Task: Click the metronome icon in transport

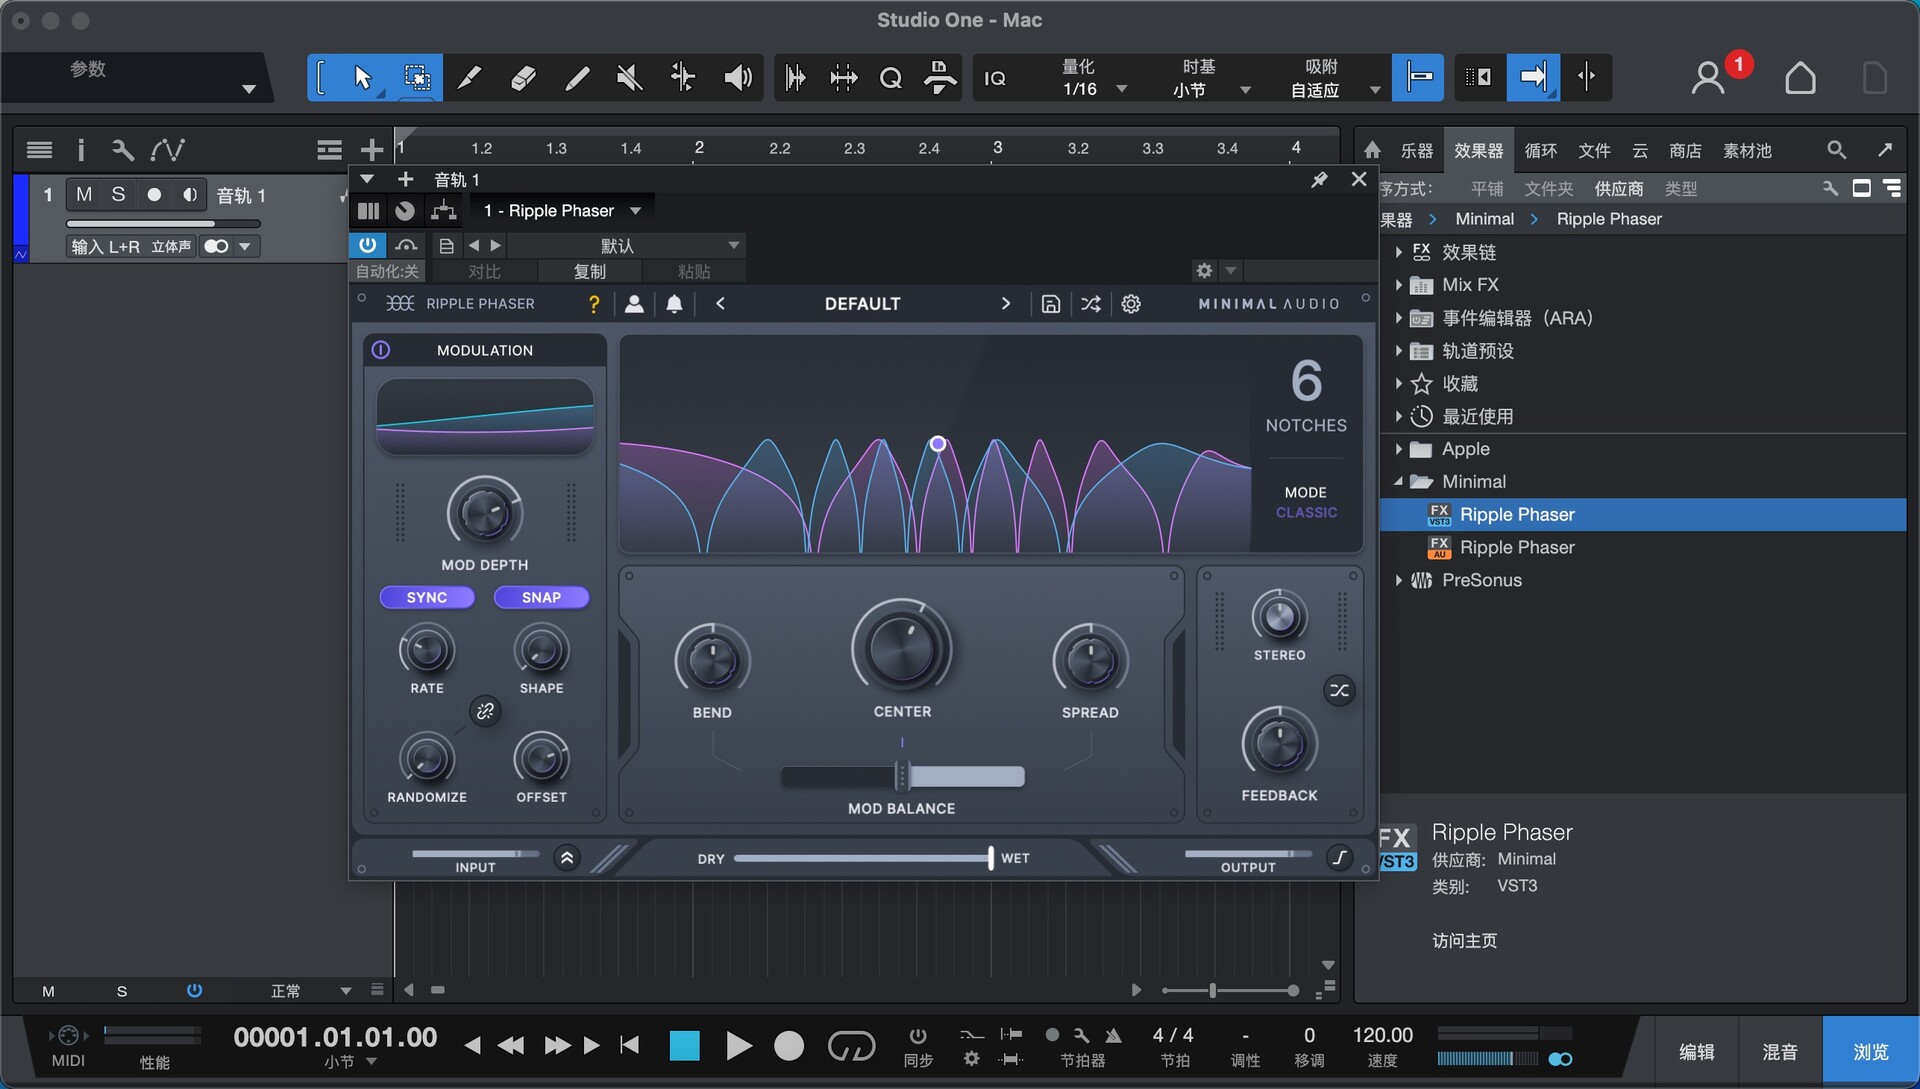Action: point(1113,1035)
